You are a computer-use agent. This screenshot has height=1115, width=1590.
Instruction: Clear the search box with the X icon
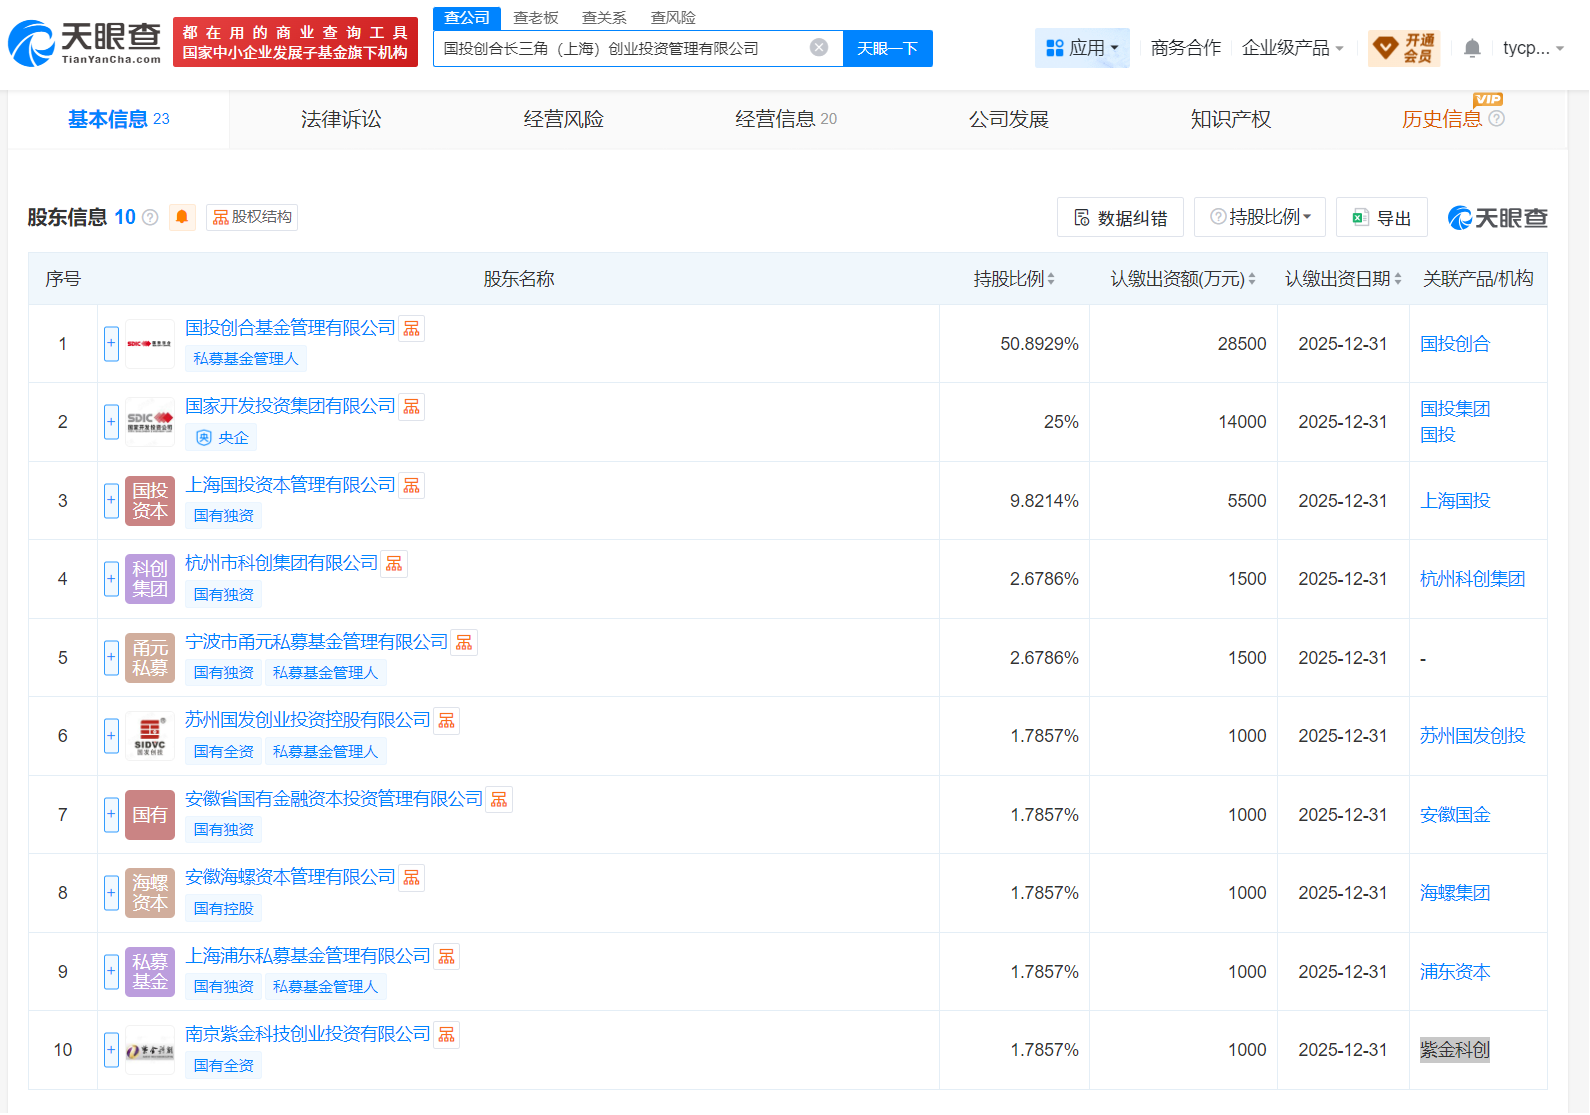(x=819, y=48)
